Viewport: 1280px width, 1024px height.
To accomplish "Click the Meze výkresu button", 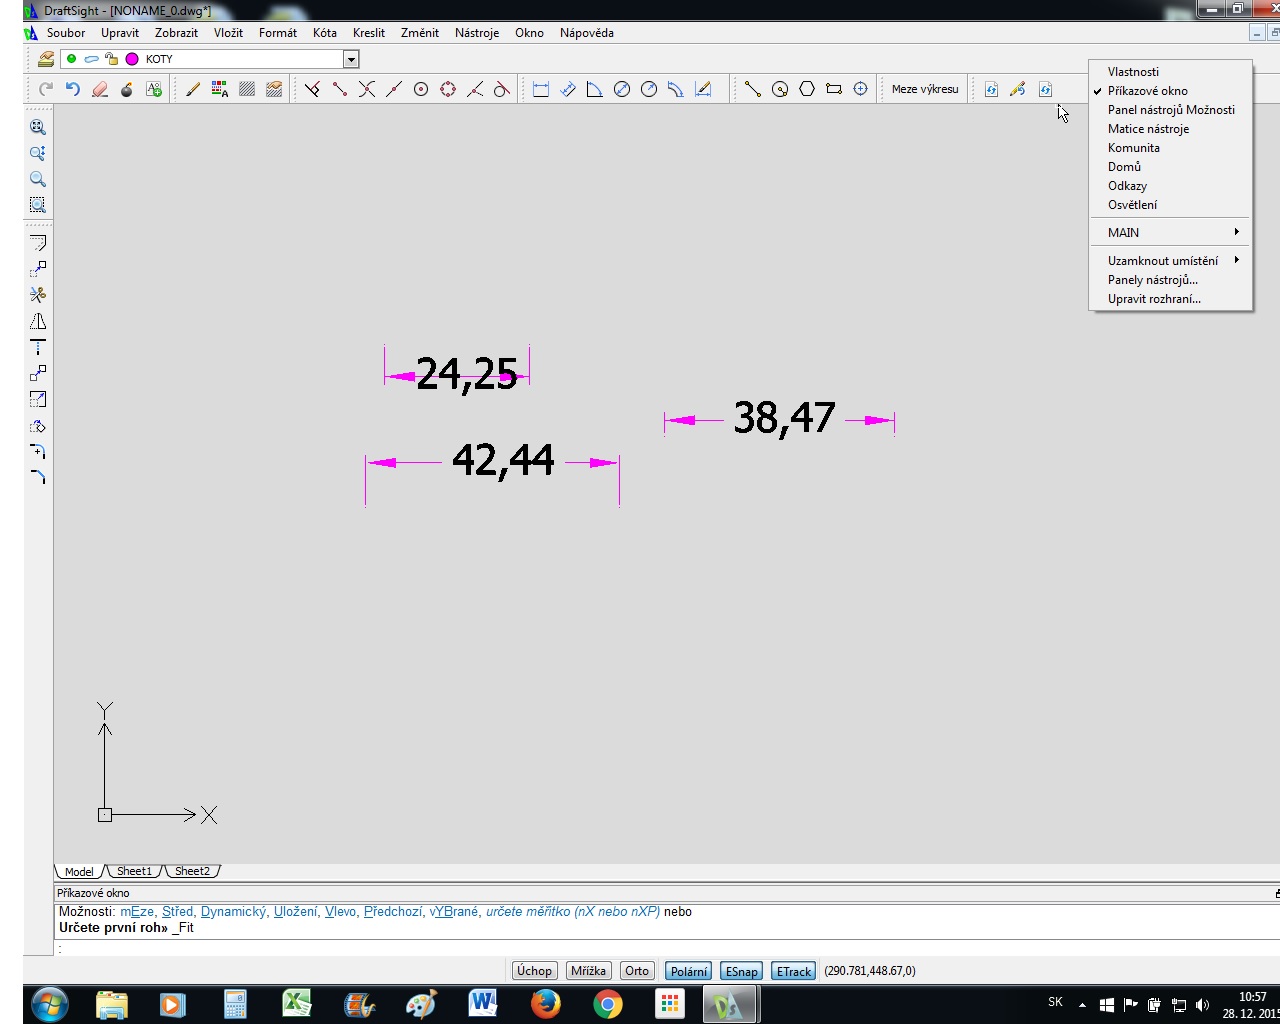I will [x=924, y=89].
